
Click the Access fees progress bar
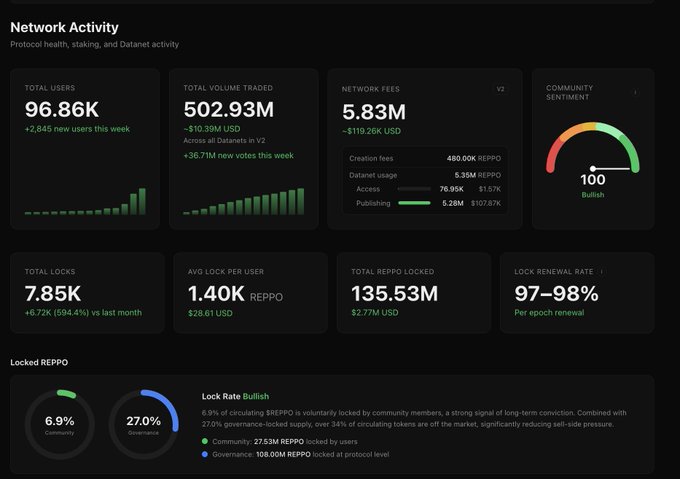[x=415, y=189]
